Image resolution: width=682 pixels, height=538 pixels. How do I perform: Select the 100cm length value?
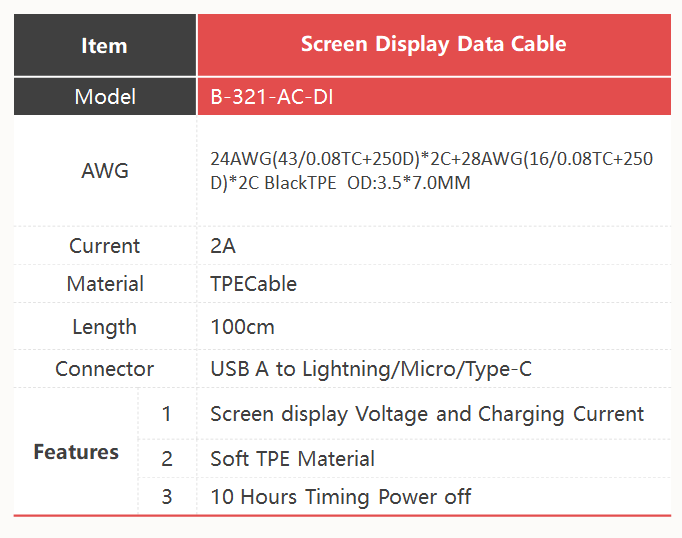pos(242,327)
